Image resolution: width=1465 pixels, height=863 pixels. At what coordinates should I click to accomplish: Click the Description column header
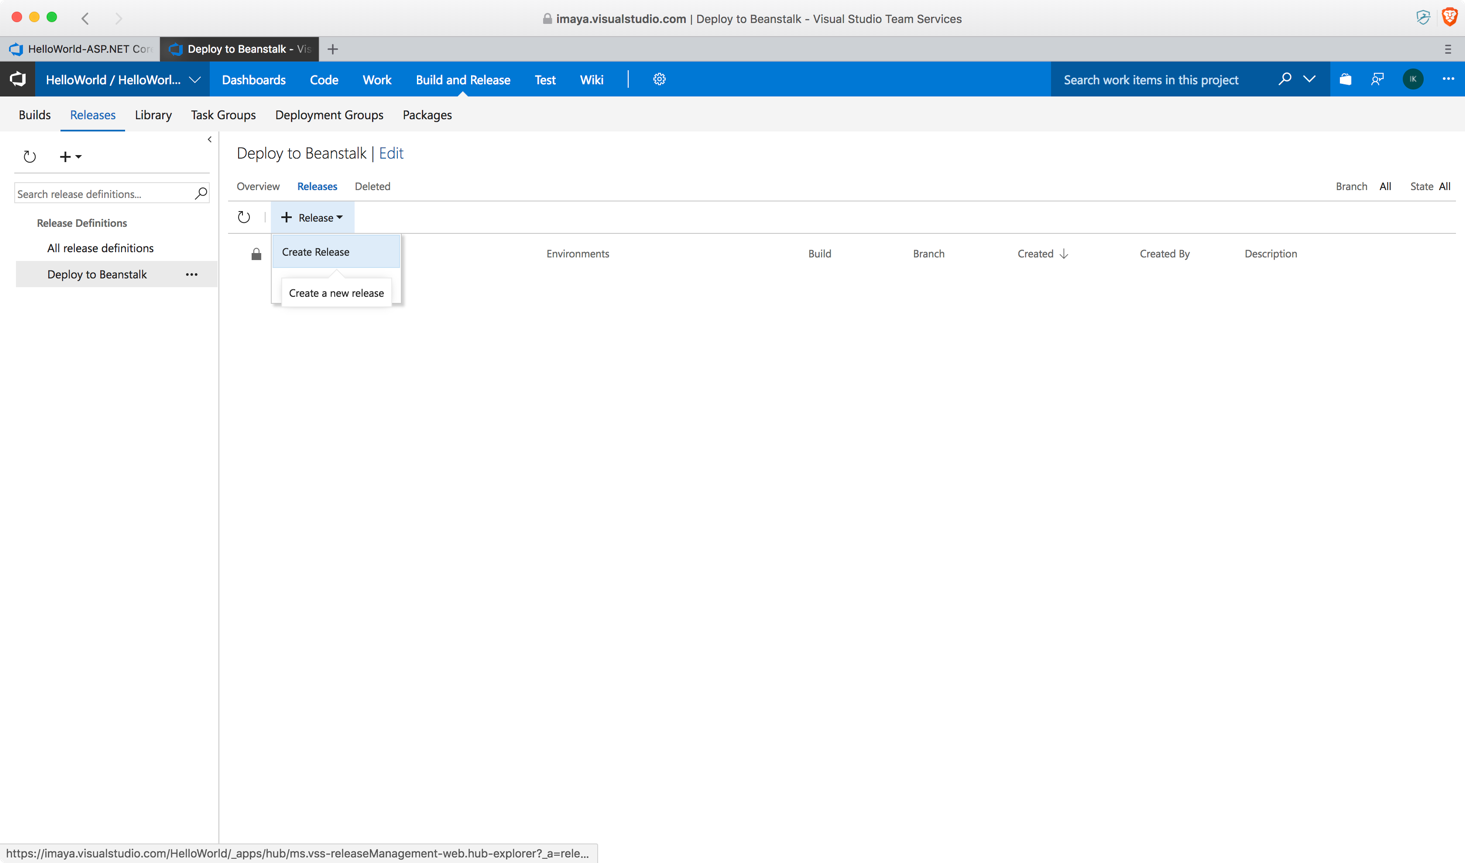click(x=1271, y=254)
